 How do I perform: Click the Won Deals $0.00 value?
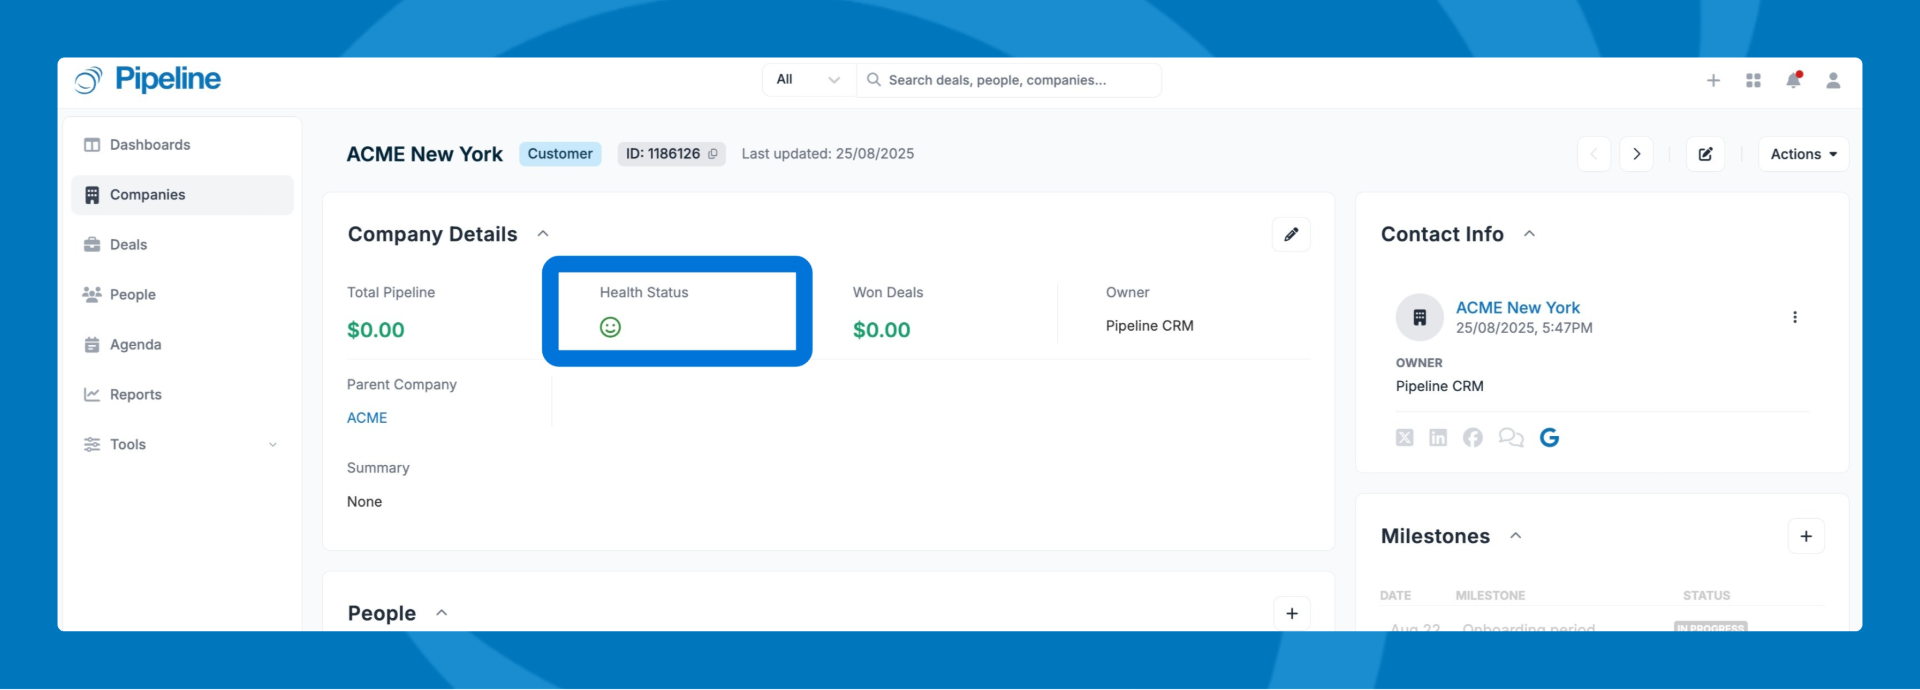(882, 330)
